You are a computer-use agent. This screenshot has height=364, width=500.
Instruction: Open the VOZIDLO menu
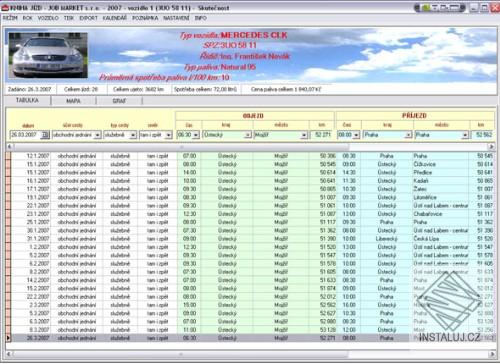coord(48,18)
